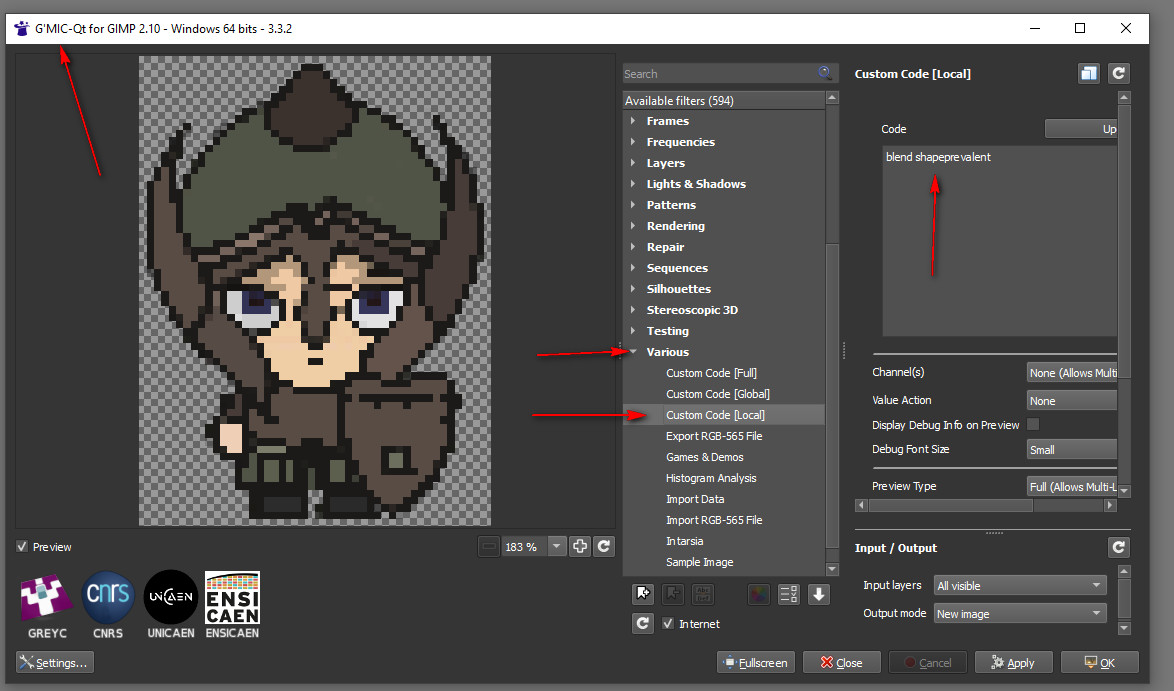This screenshot has height=691, width=1174.
Task: Toggle the Preview checkbox
Action: 22,547
